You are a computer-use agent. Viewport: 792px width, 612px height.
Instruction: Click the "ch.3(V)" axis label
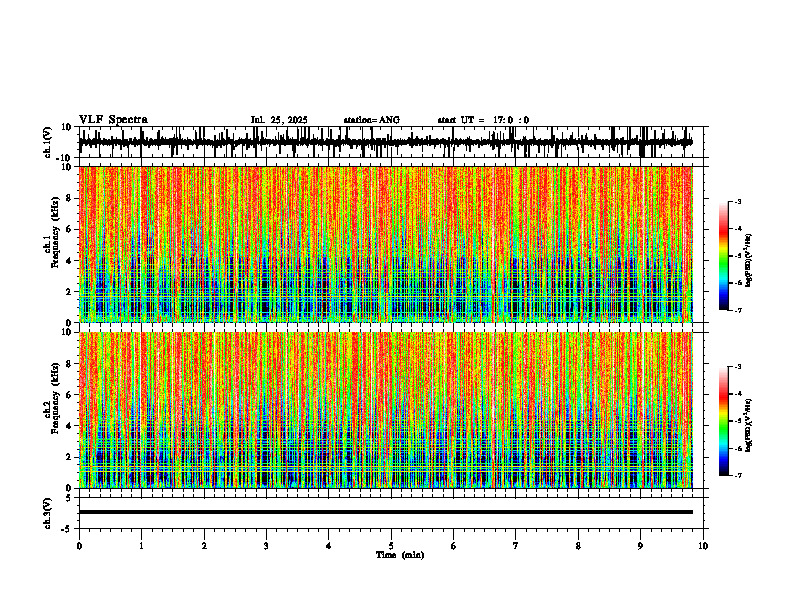pyautogui.click(x=48, y=514)
